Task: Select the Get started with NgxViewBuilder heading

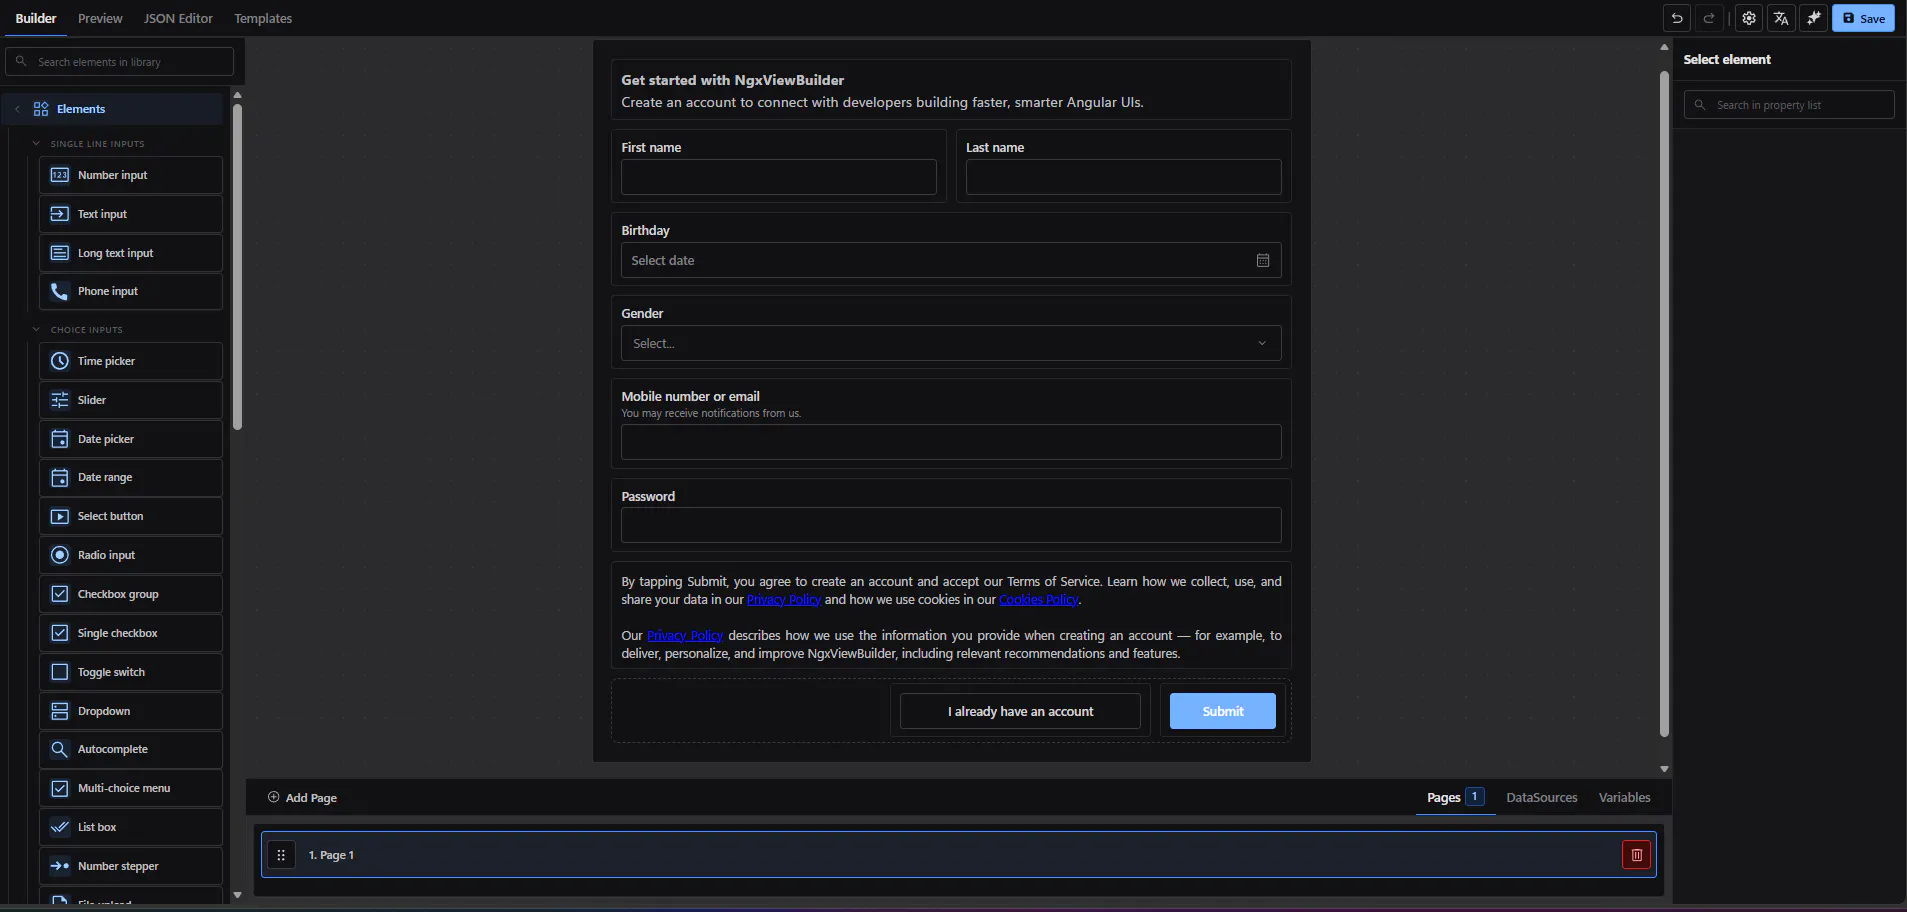Action: 733,80
